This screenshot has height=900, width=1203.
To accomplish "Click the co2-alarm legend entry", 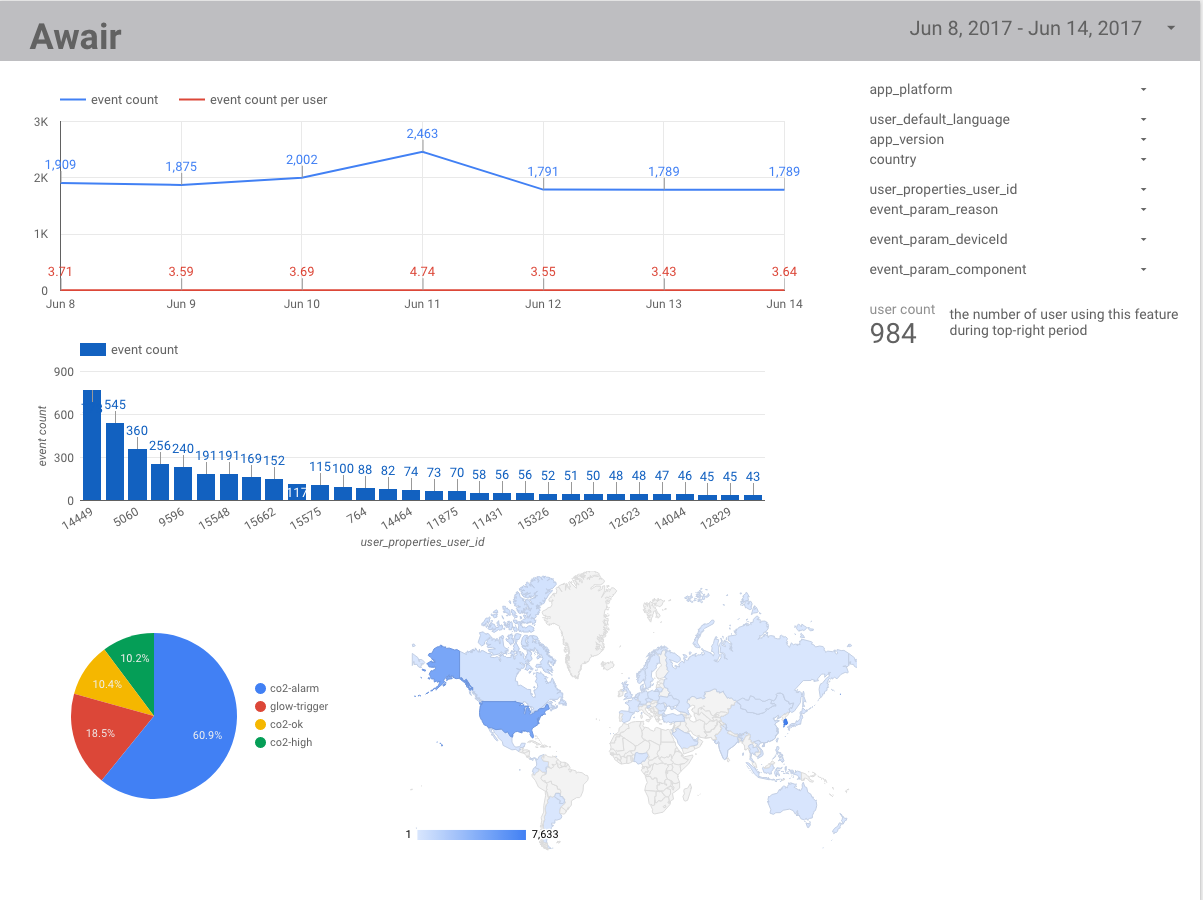I will (285, 688).
